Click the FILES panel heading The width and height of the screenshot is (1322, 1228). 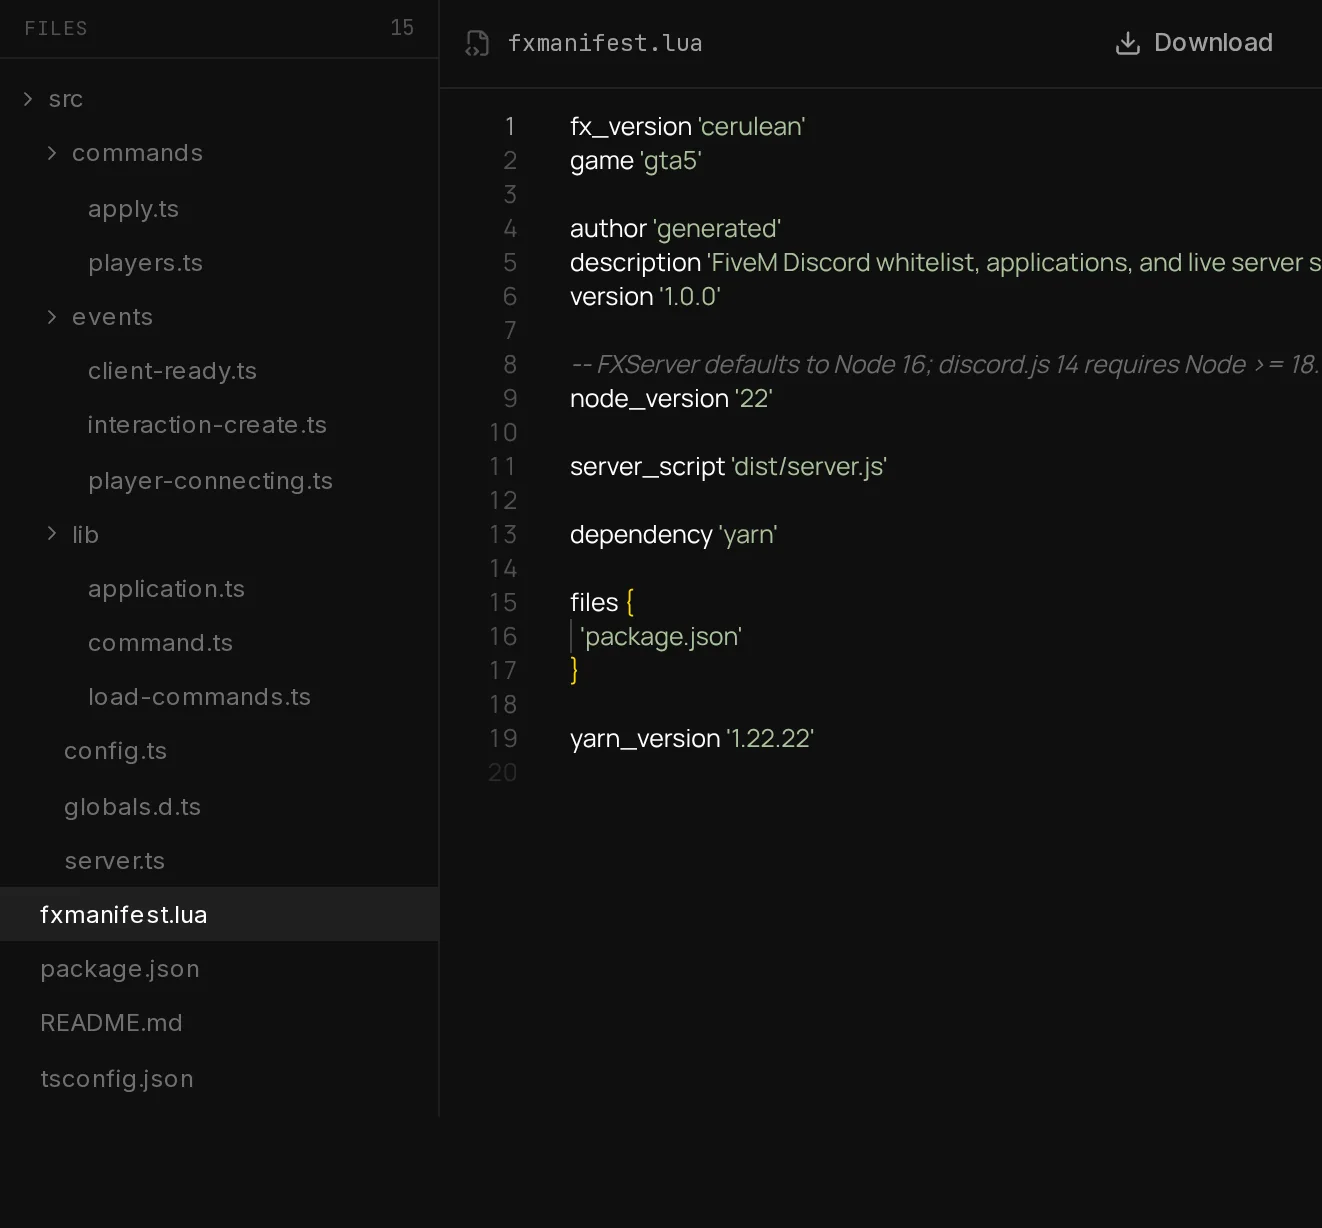[x=56, y=28]
